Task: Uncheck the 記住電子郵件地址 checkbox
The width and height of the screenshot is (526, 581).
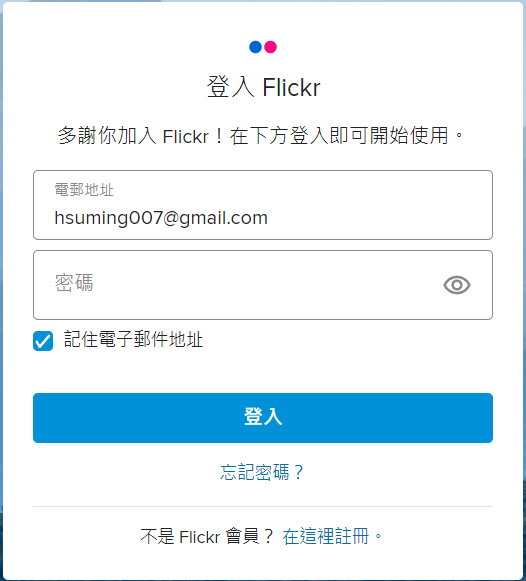Action: click(43, 341)
